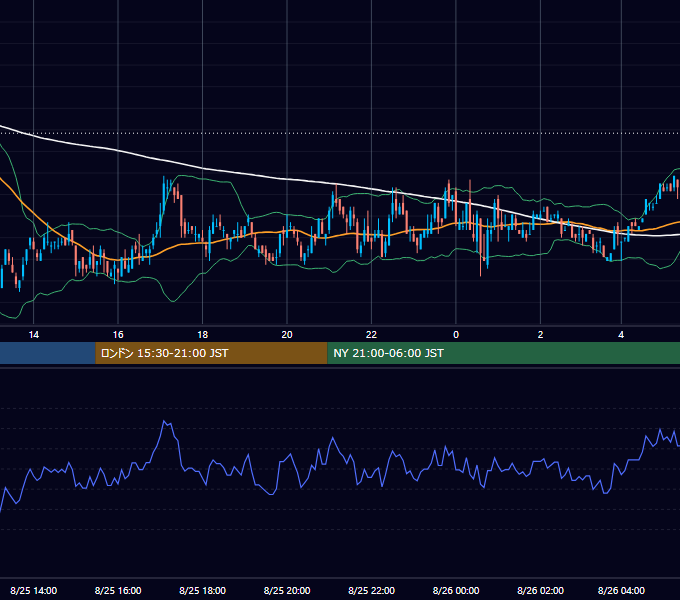Click the 0 hour label on the price chart axis
The width and height of the screenshot is (680, 600).
click(x=456, y=335)
